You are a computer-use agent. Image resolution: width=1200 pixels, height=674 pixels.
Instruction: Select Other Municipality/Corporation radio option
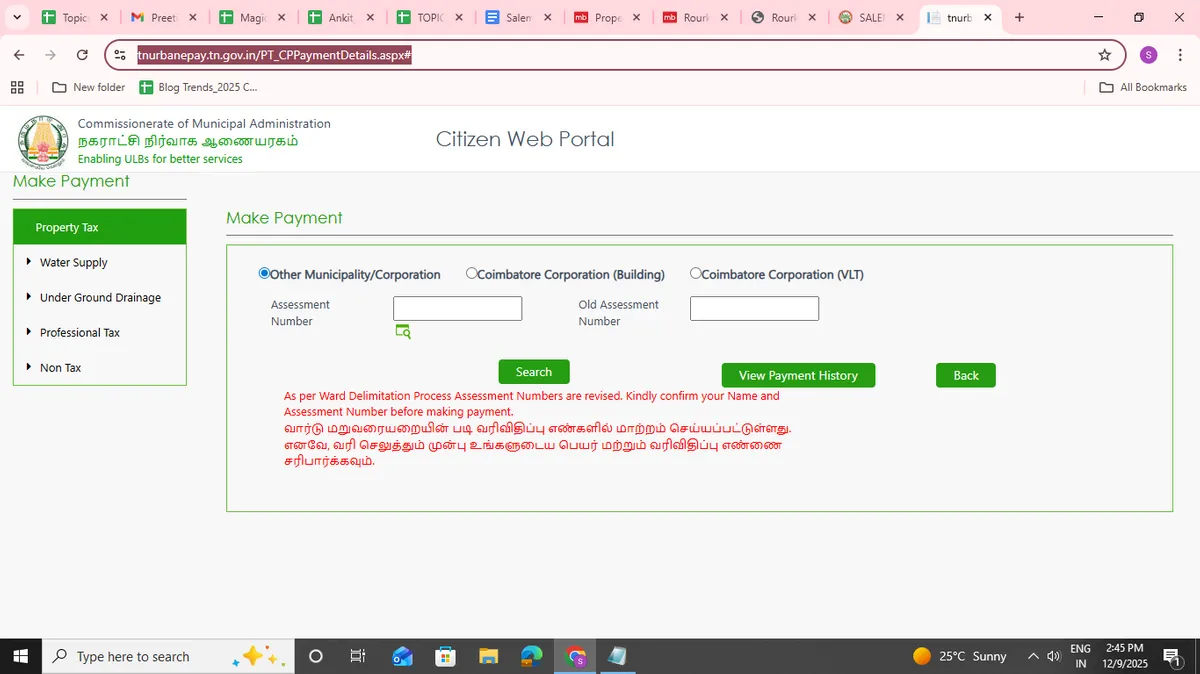point(264,273)
